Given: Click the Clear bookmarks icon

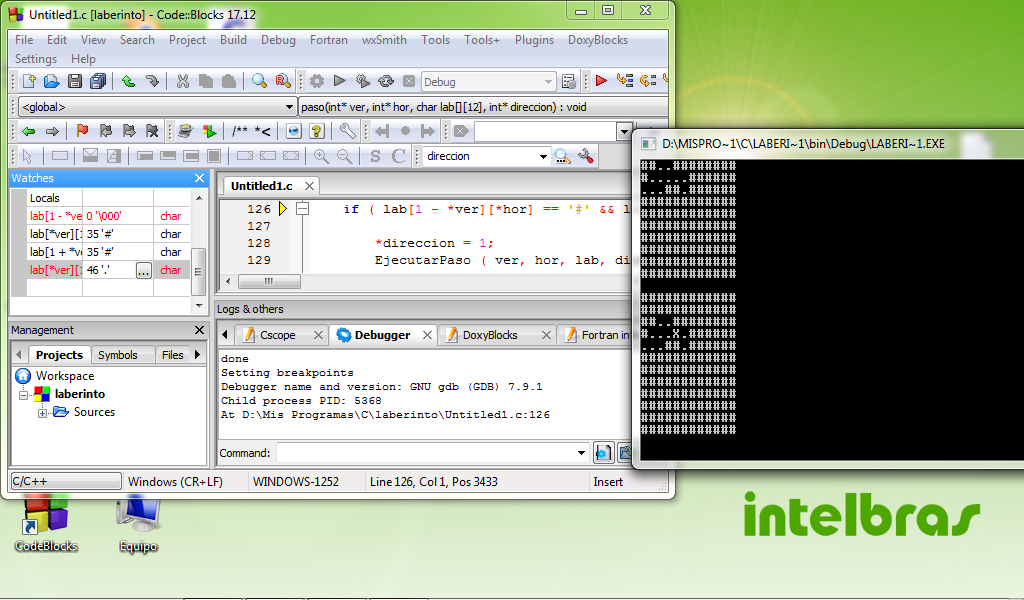Looking at the screenshot, I should 152,131.
